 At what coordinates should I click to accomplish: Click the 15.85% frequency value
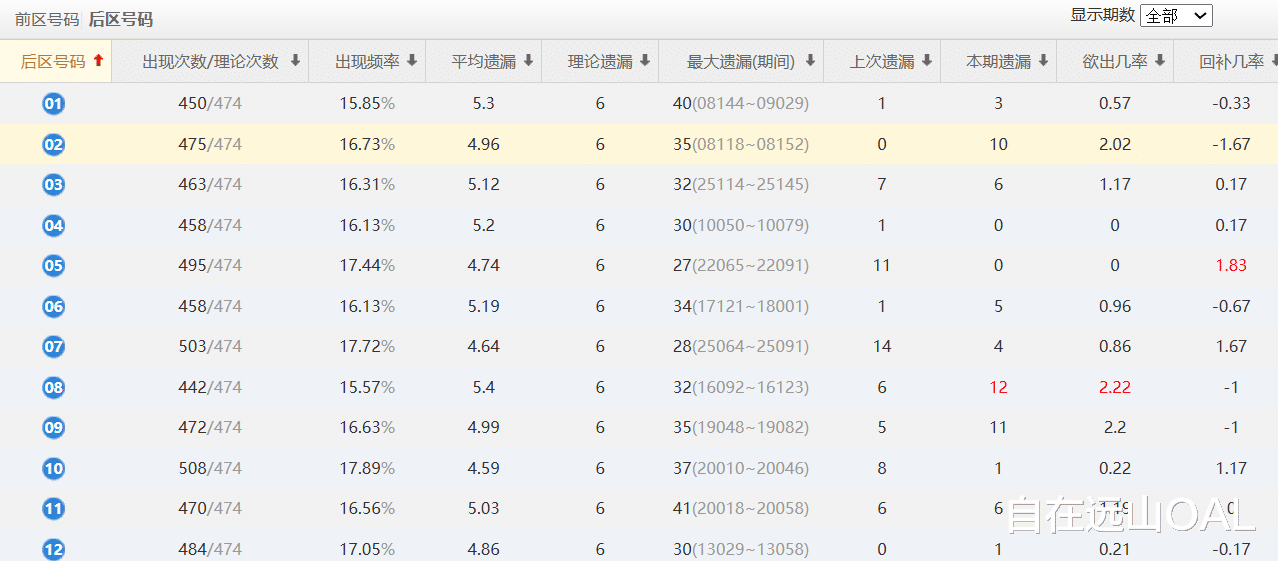tap(367, 104)
